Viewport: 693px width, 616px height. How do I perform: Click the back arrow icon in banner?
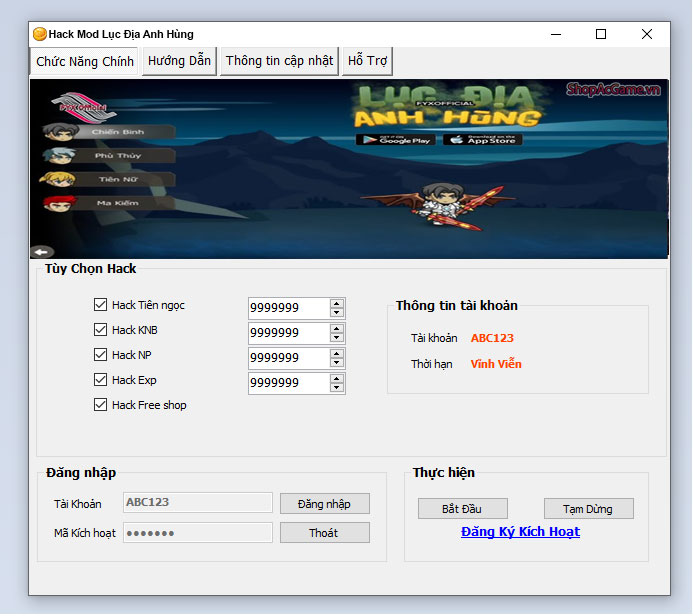click(x=42, y=252)
